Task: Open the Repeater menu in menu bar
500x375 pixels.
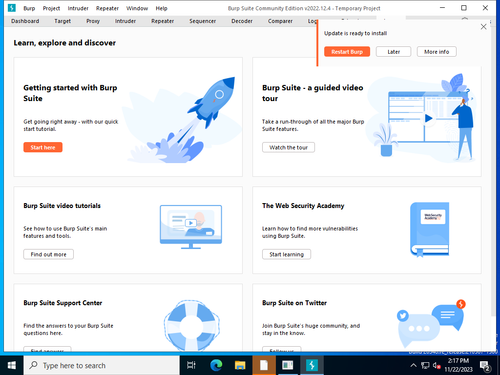Action: (107, 8)
